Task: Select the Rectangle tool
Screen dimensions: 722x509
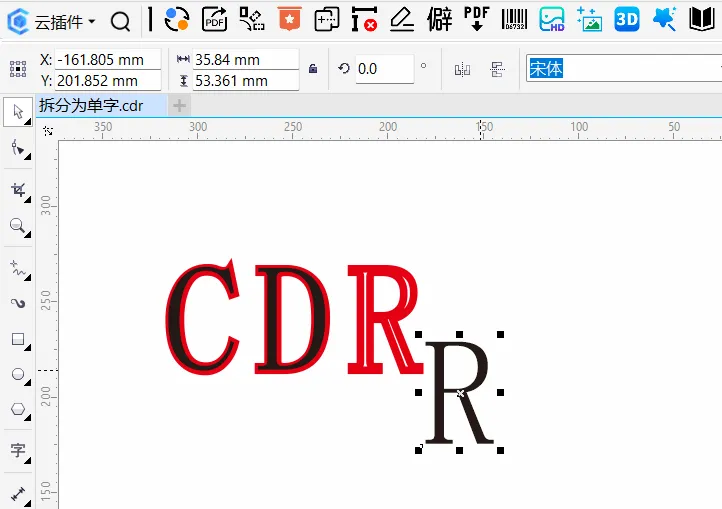Action: [18, 339]
